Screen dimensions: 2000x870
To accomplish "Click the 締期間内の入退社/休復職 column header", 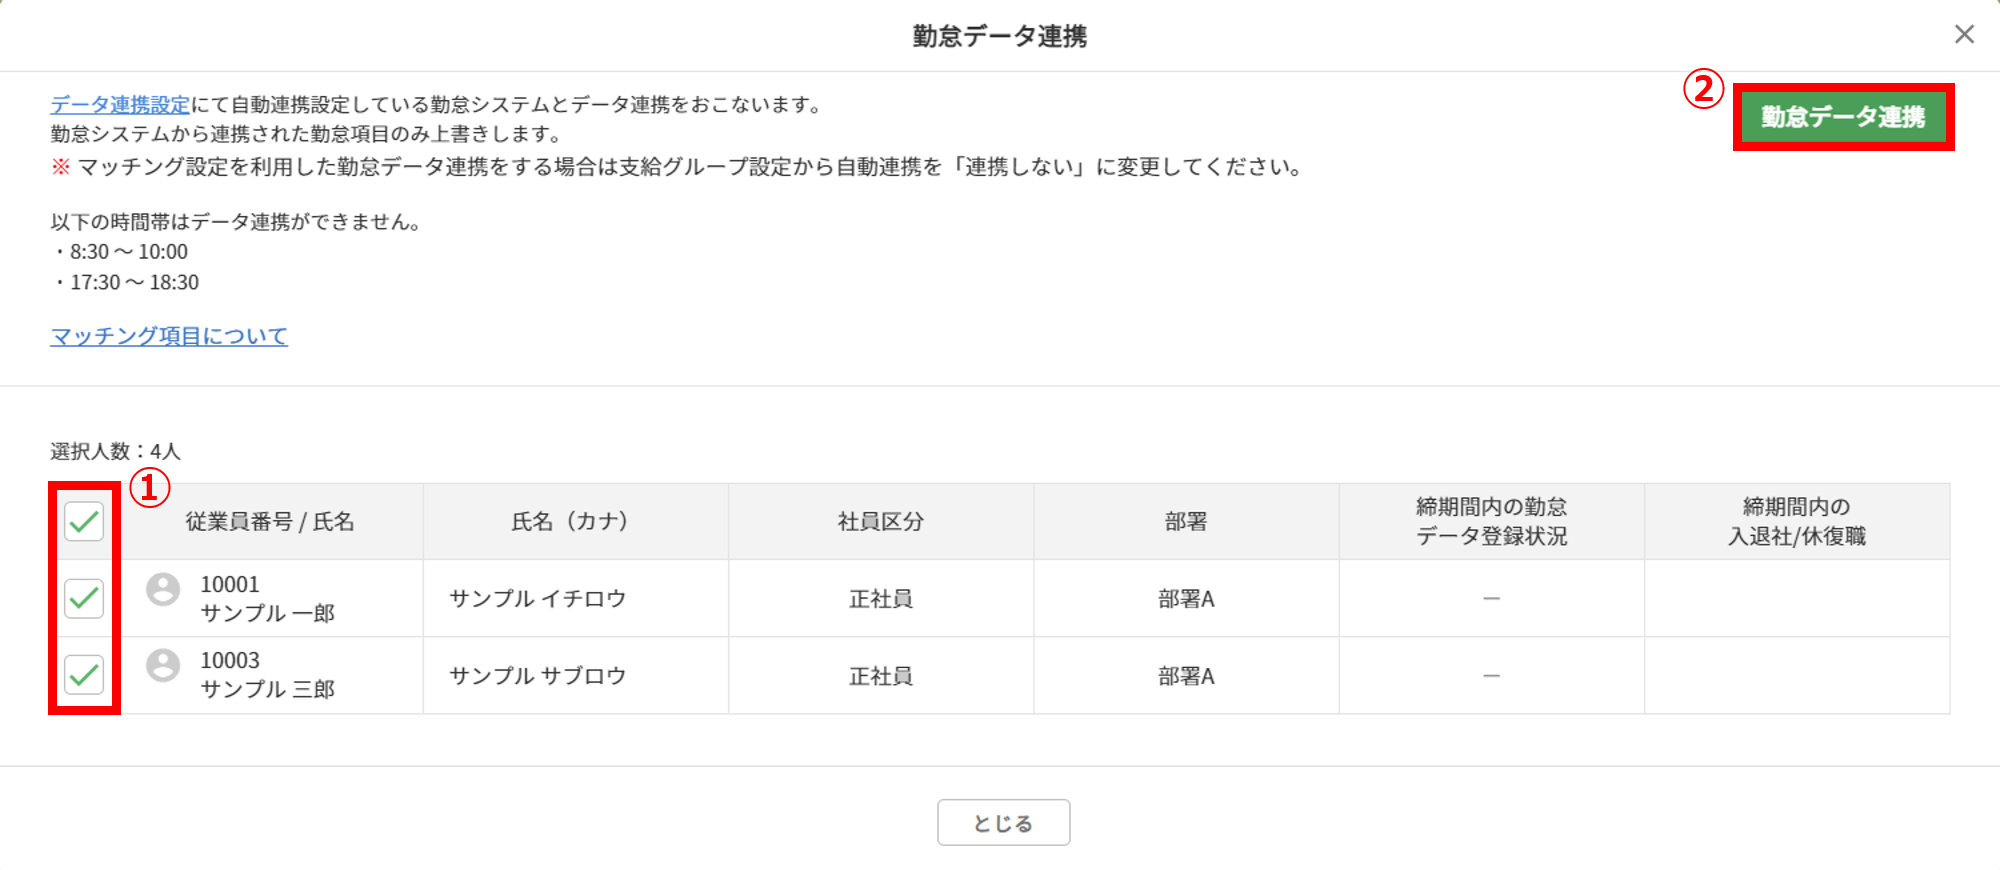I will pyautogui.click(x=1797, y=521).
